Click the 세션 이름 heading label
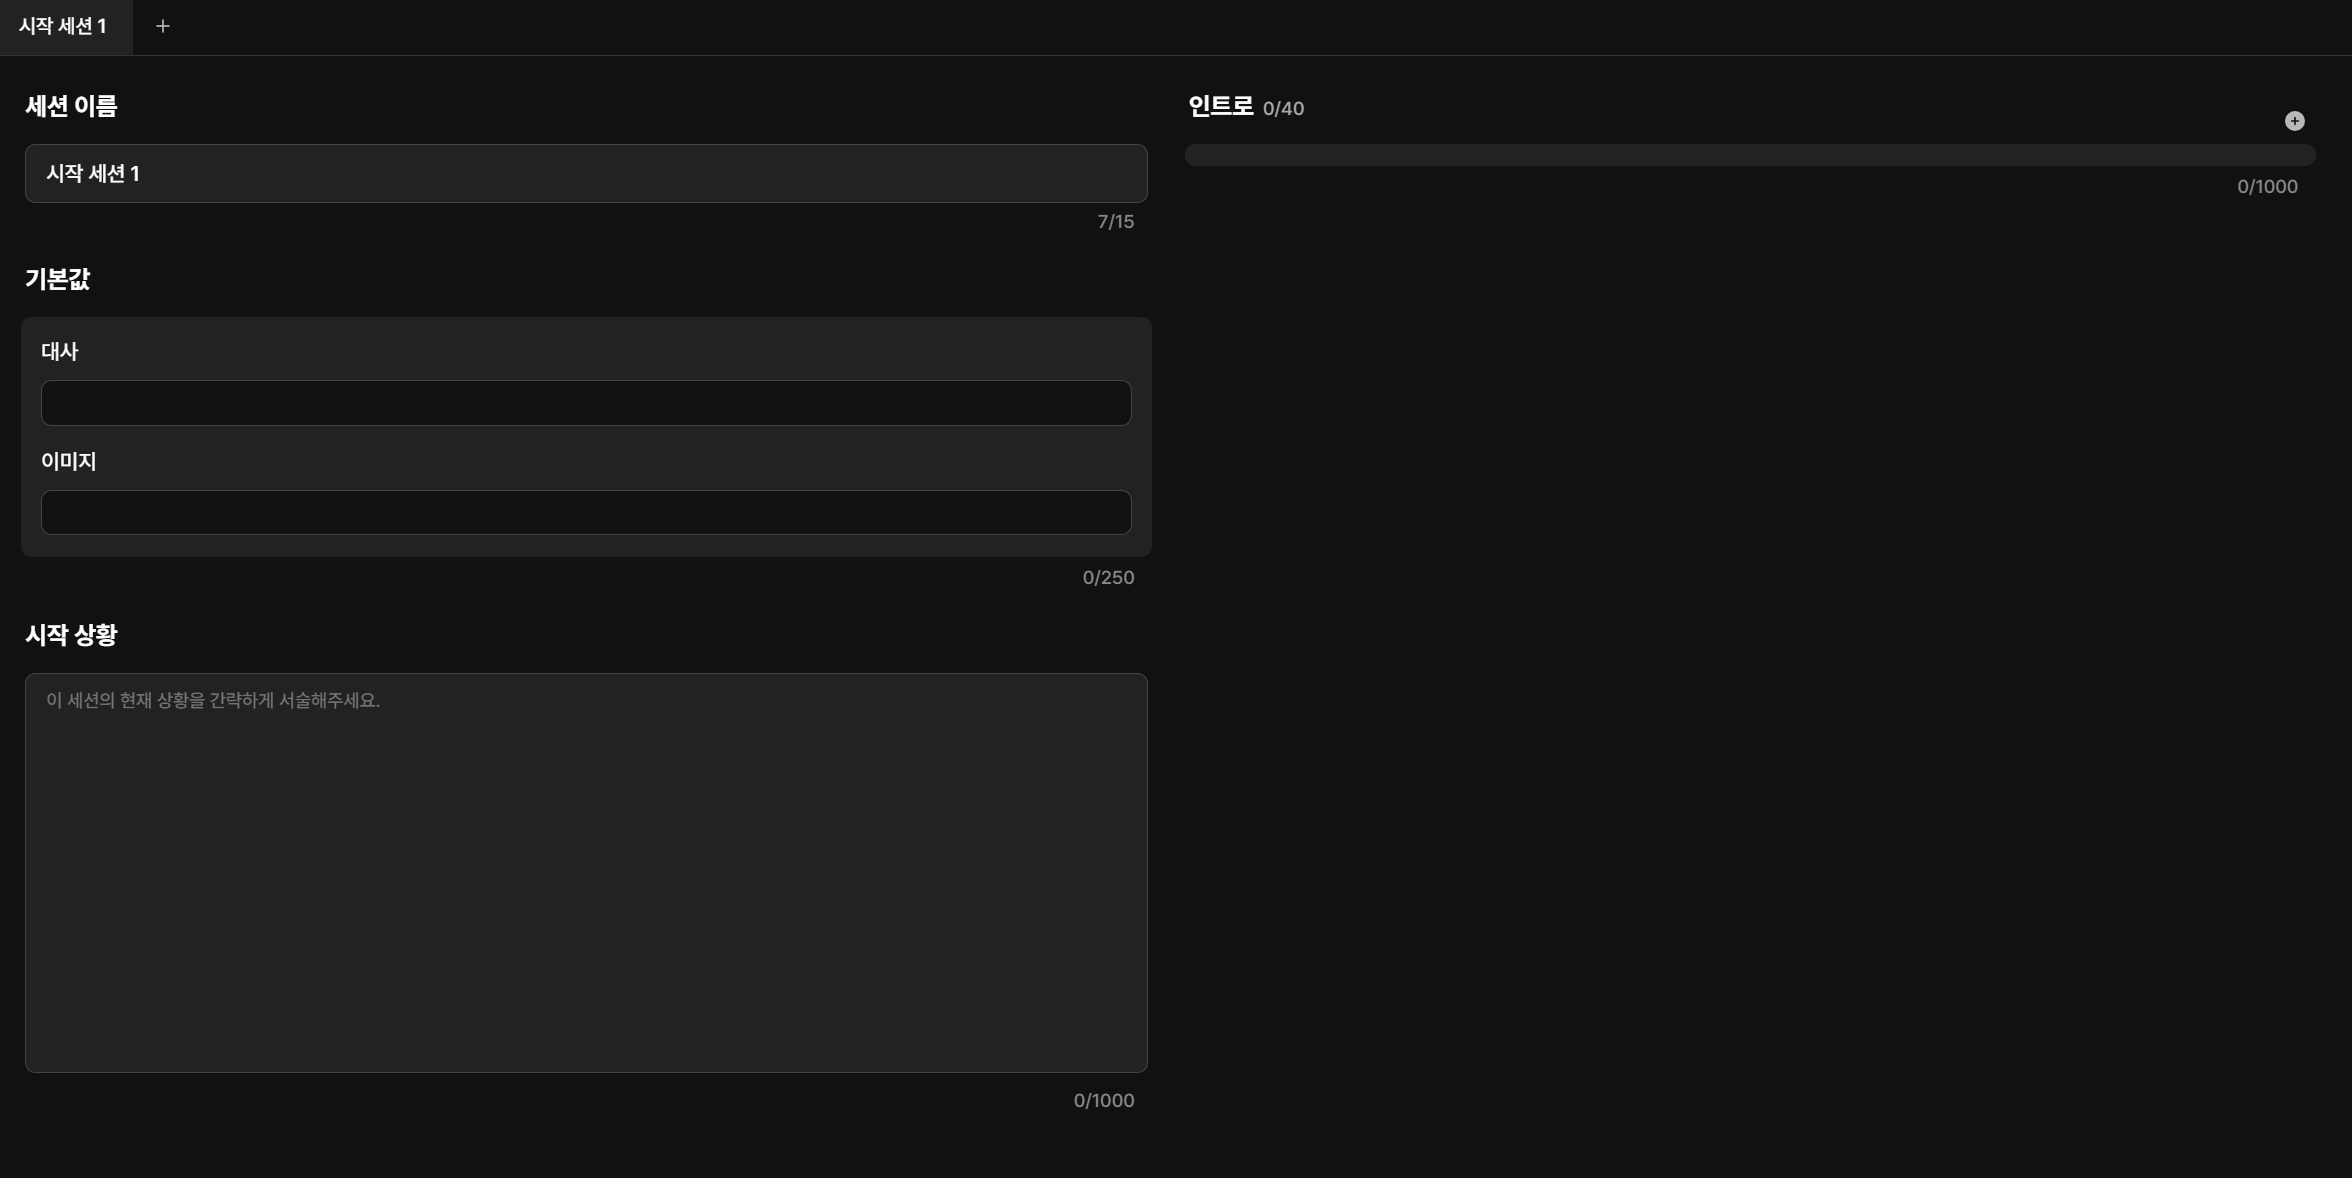The height and width of the screenshot is (1178, 2352). [71, 106]
